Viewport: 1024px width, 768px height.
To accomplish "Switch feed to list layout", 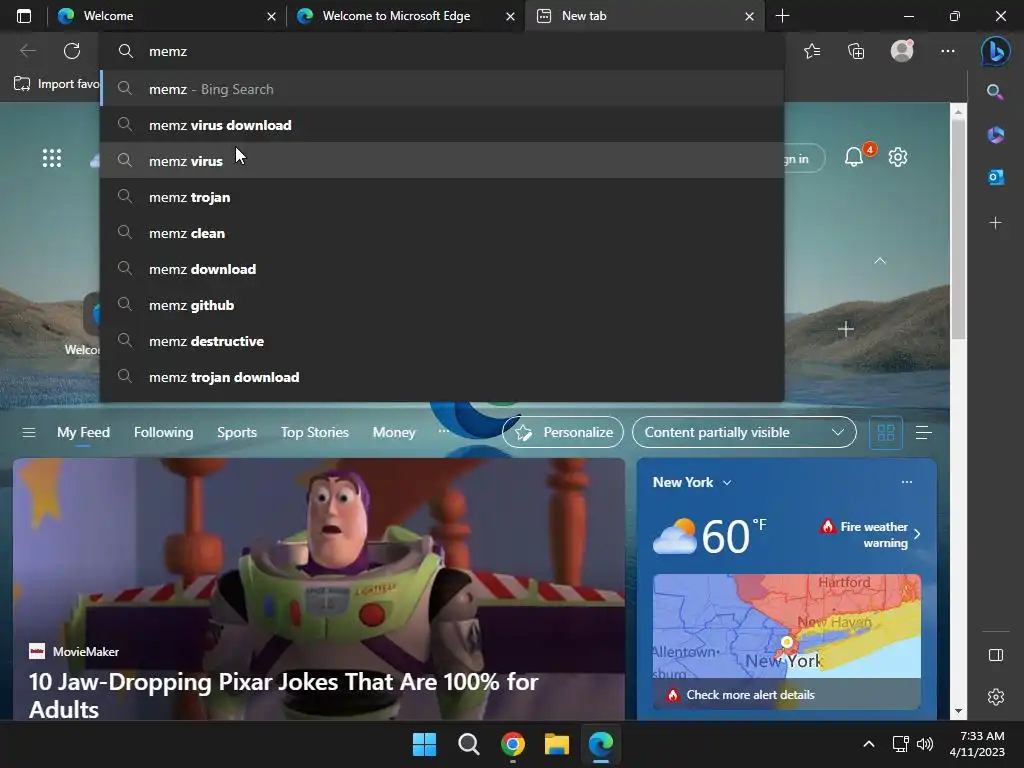I will click(x=923, y=432).
